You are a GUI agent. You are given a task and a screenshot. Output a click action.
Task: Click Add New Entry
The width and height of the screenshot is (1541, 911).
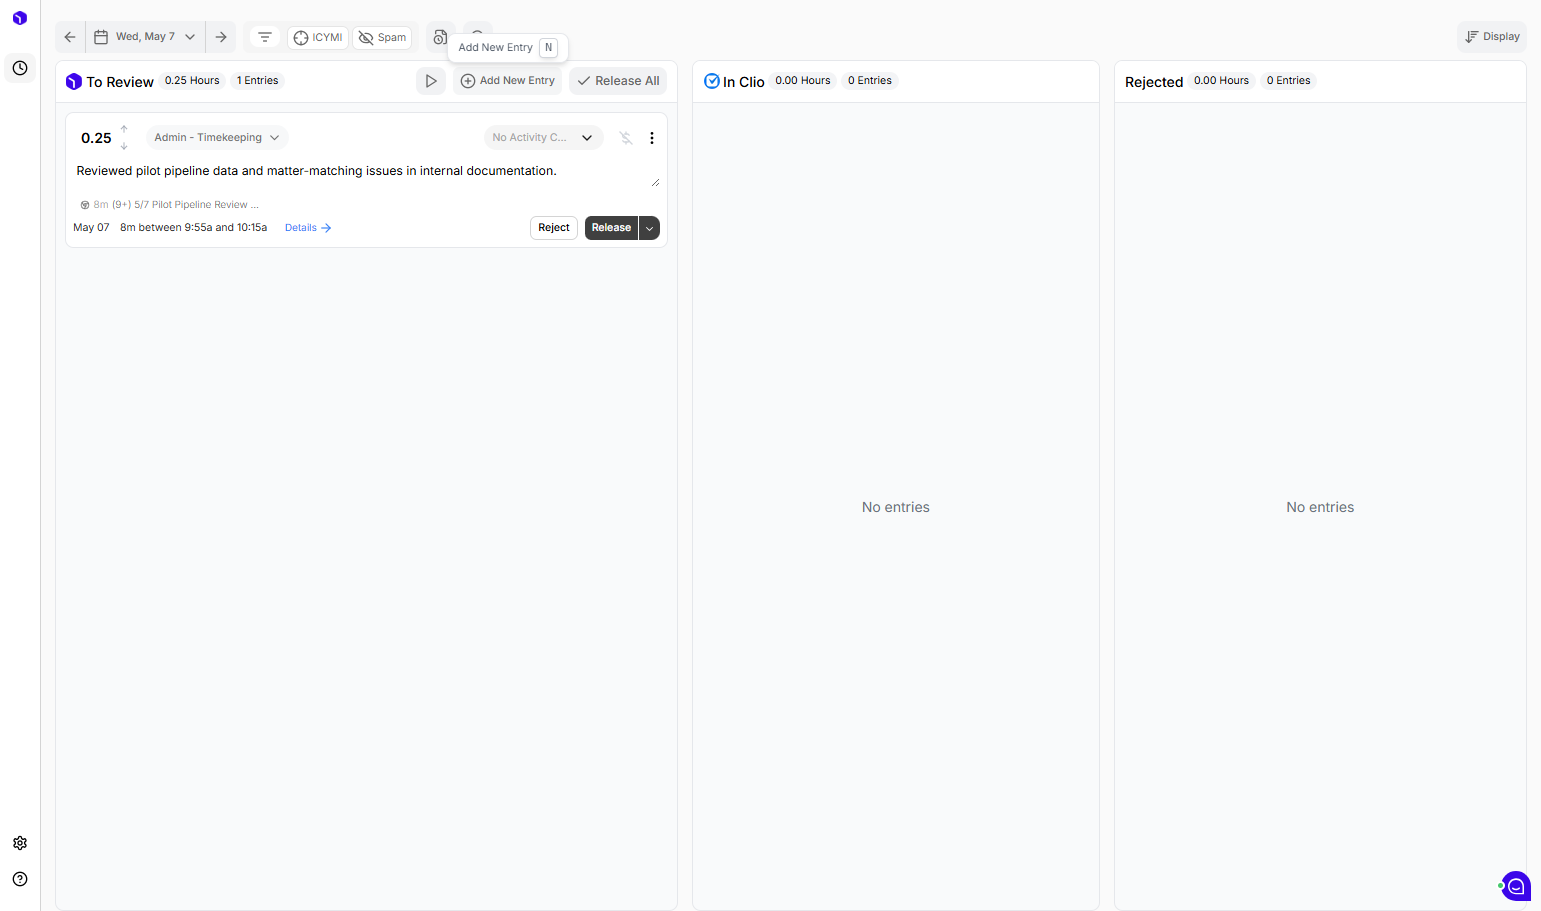(x=508, y=81)
